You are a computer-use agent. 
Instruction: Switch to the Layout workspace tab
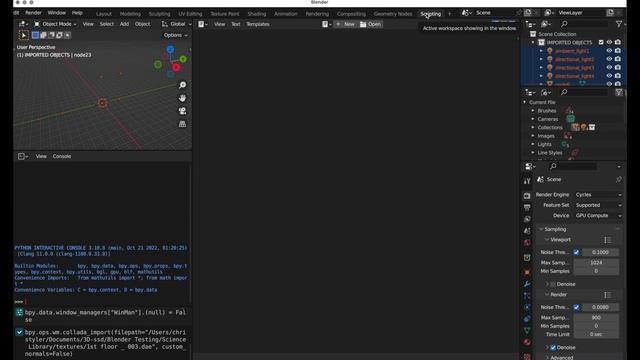[x=104, y=14]
